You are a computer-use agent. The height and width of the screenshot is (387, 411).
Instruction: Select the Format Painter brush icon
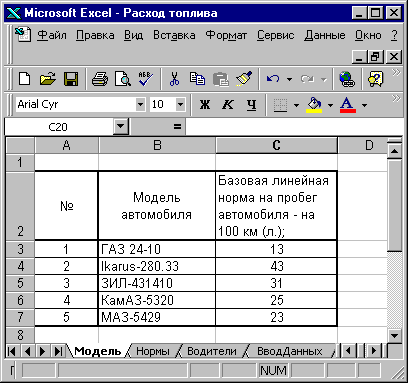pos(244,79)
